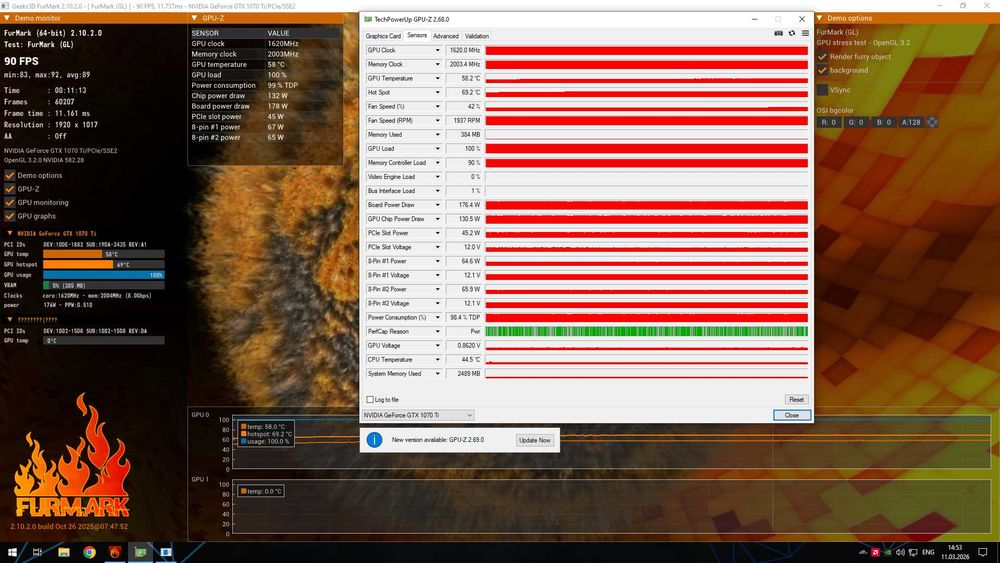
Task: Switch to GPU-Z green taskbar icon
Action: click(140, 552)
